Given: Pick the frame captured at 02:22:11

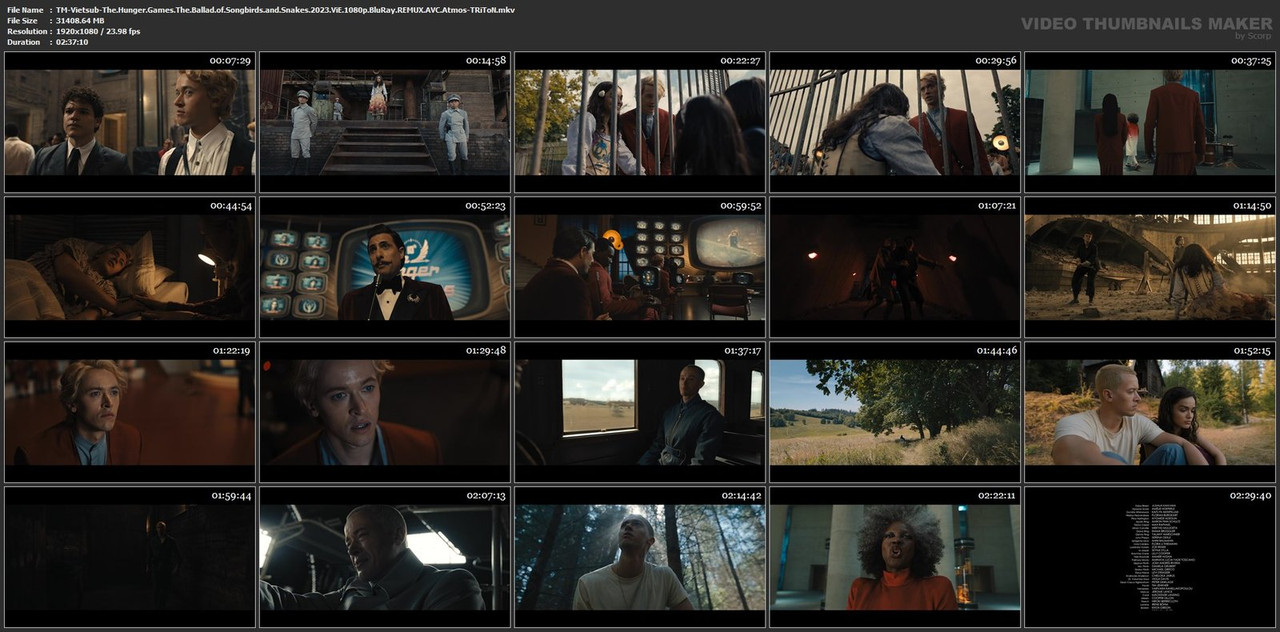Looking at the screenshot, I should click(x=895, y=557).
